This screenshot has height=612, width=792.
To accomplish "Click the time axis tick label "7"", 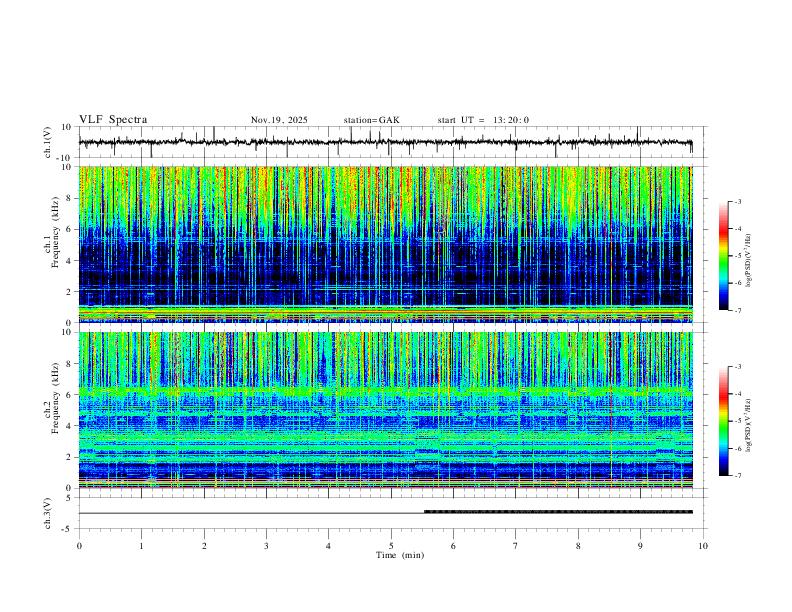I will pos(516,546).
